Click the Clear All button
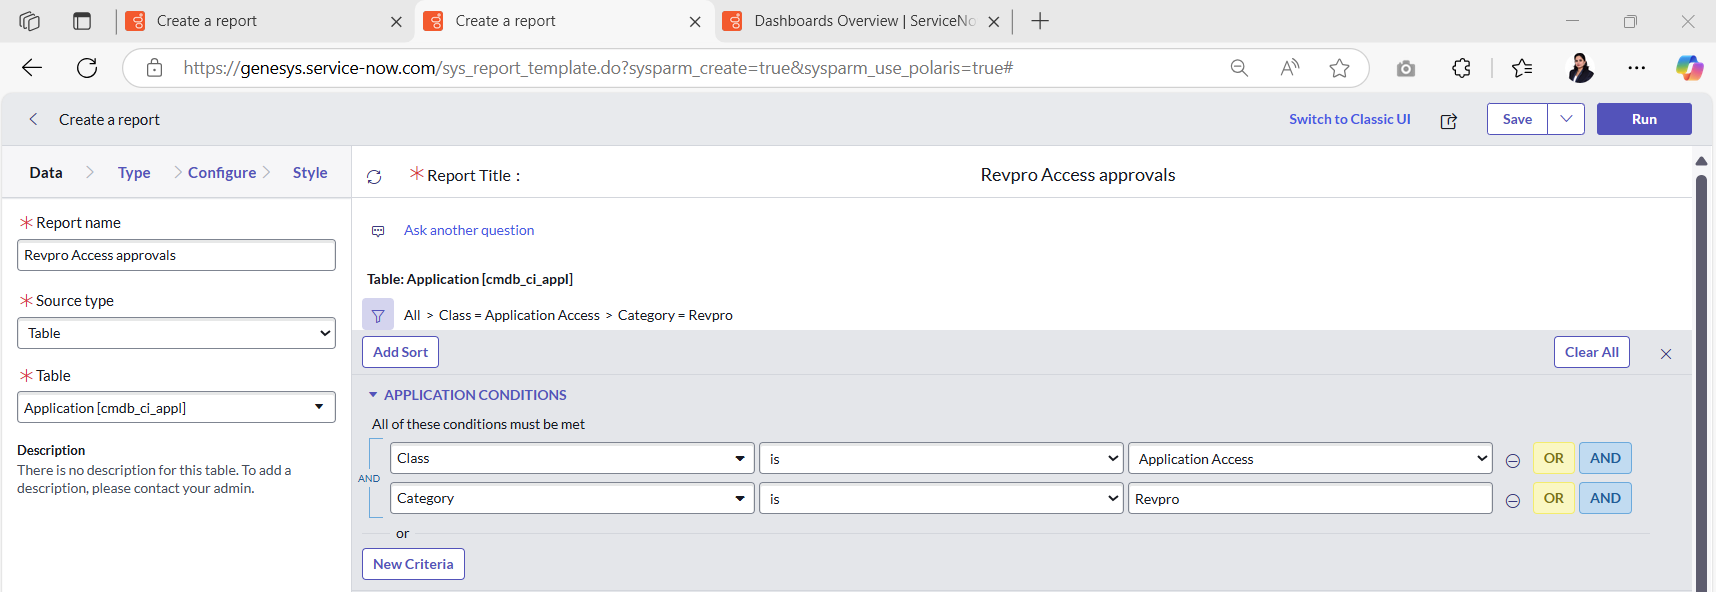1716x592 pixels. tap(1592, 352)
